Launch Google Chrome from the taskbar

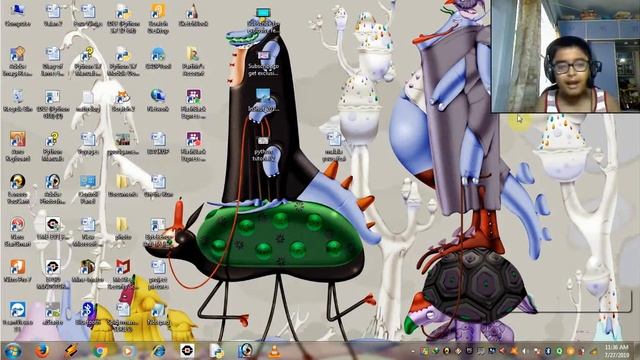pos(100,351)
